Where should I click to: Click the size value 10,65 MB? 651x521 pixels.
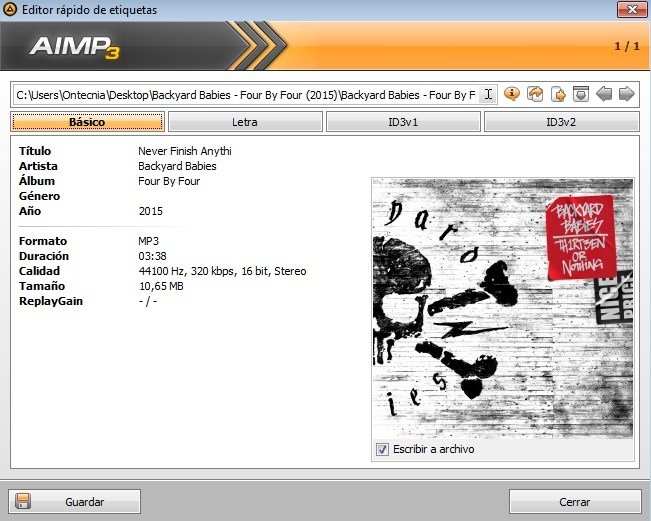point(161,286)
